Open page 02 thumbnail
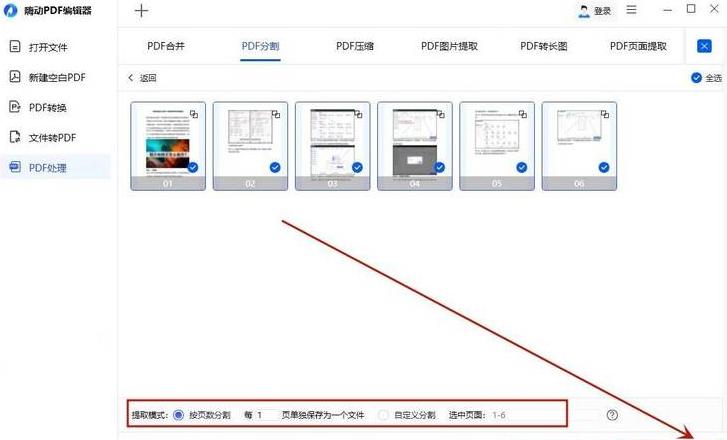The image size is (727, 440). 250,146
